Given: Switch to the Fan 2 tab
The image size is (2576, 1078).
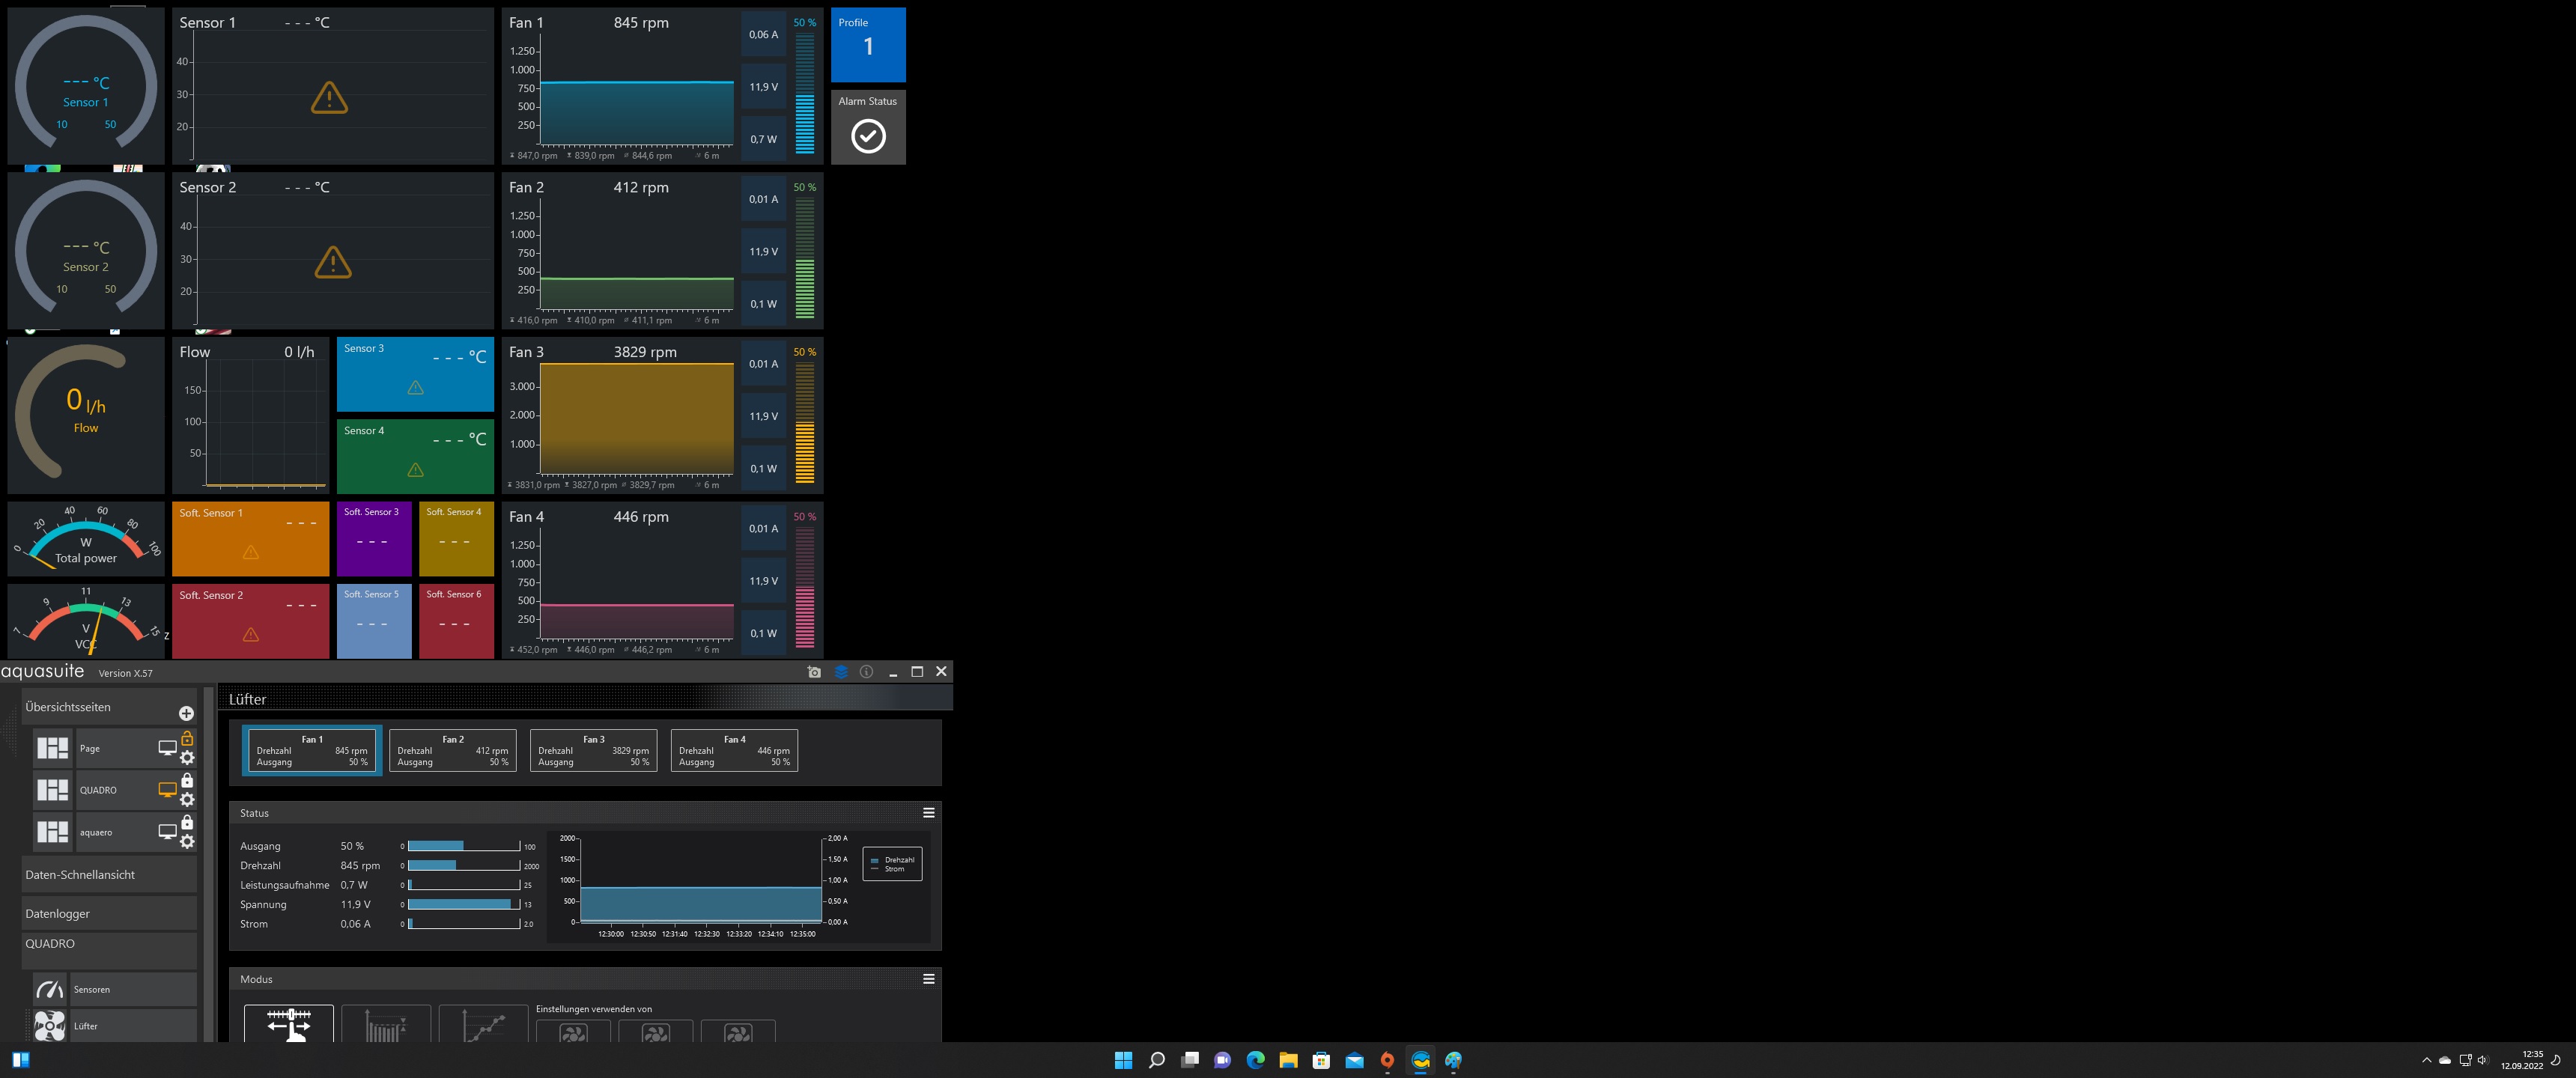Looking at the screenshot, I should [452, 750].
